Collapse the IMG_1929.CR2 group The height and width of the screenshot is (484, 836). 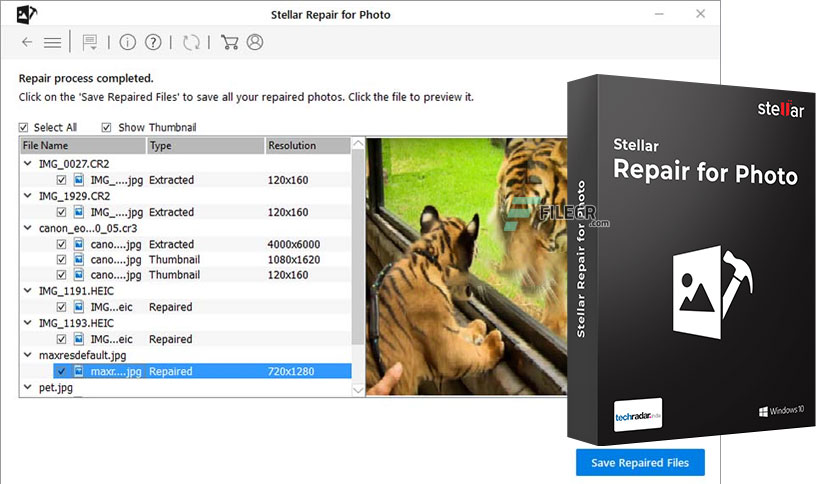tap(28, 196)
